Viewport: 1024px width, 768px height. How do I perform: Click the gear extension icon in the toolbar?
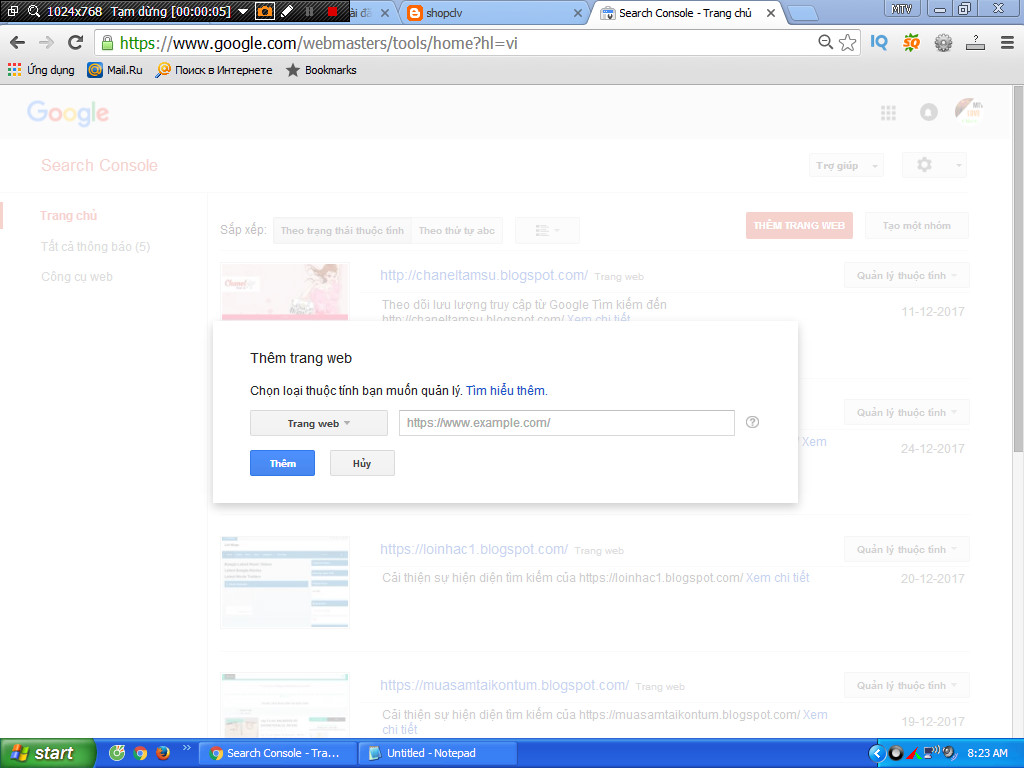(943, 43)
